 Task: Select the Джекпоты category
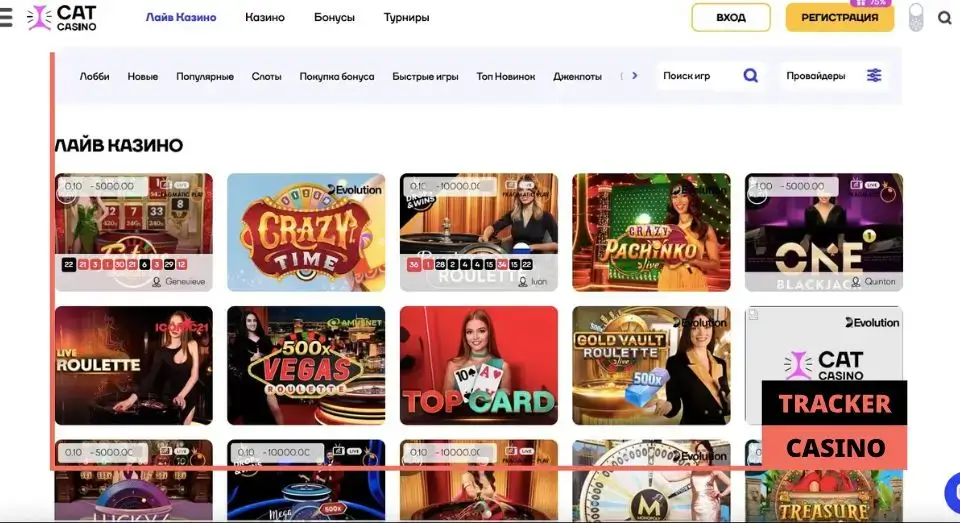click(x=577, y=77)
